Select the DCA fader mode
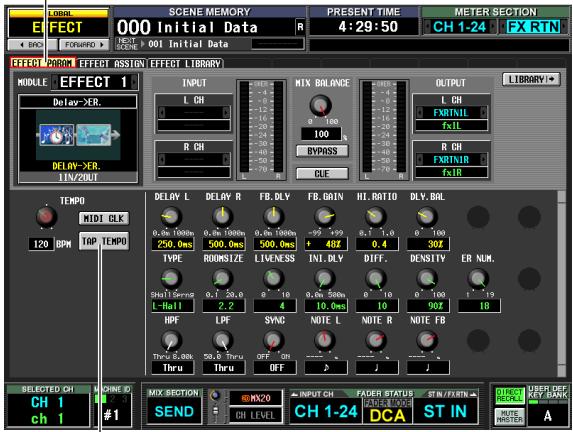This screenshot has width=573, height=432. [388, 416]
